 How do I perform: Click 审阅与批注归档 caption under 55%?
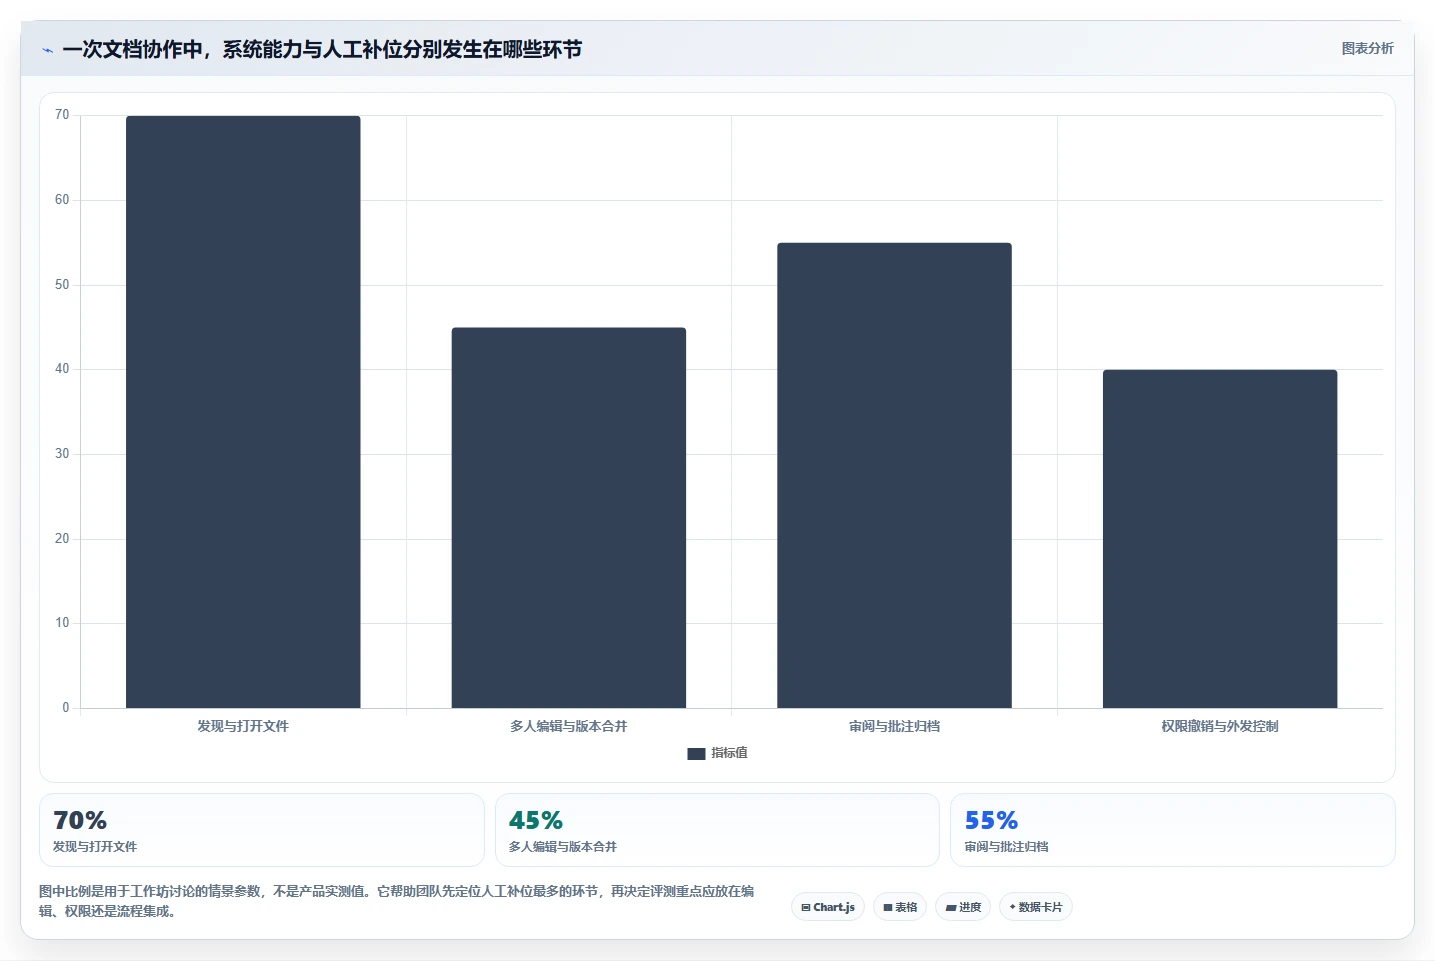(1007, 846)
